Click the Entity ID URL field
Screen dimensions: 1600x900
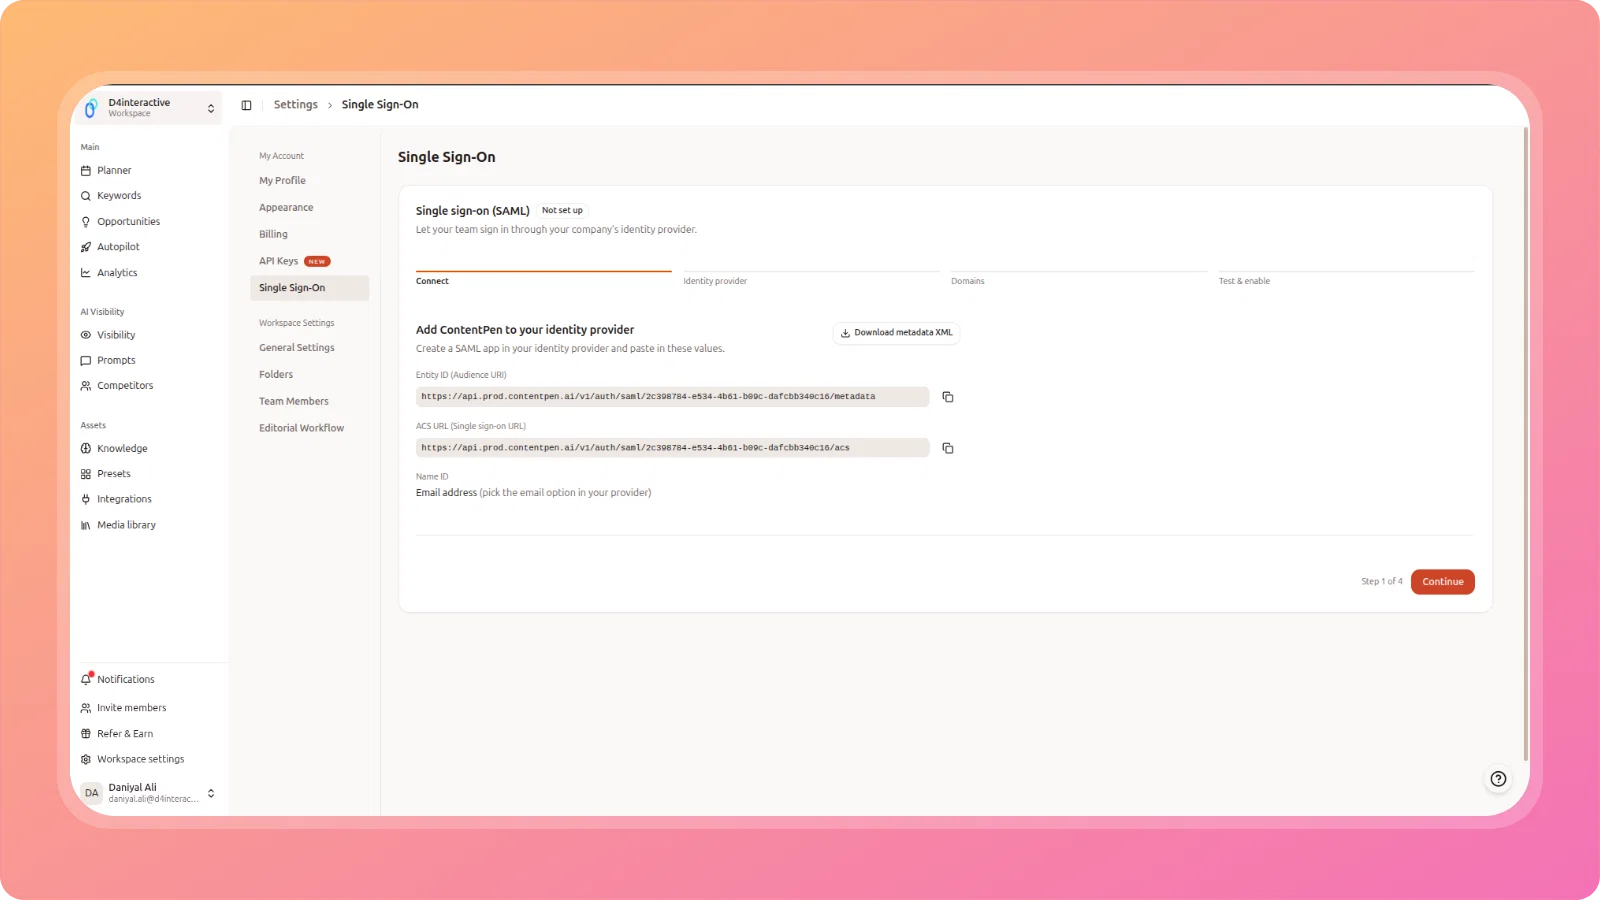click(x=672, y=397)
